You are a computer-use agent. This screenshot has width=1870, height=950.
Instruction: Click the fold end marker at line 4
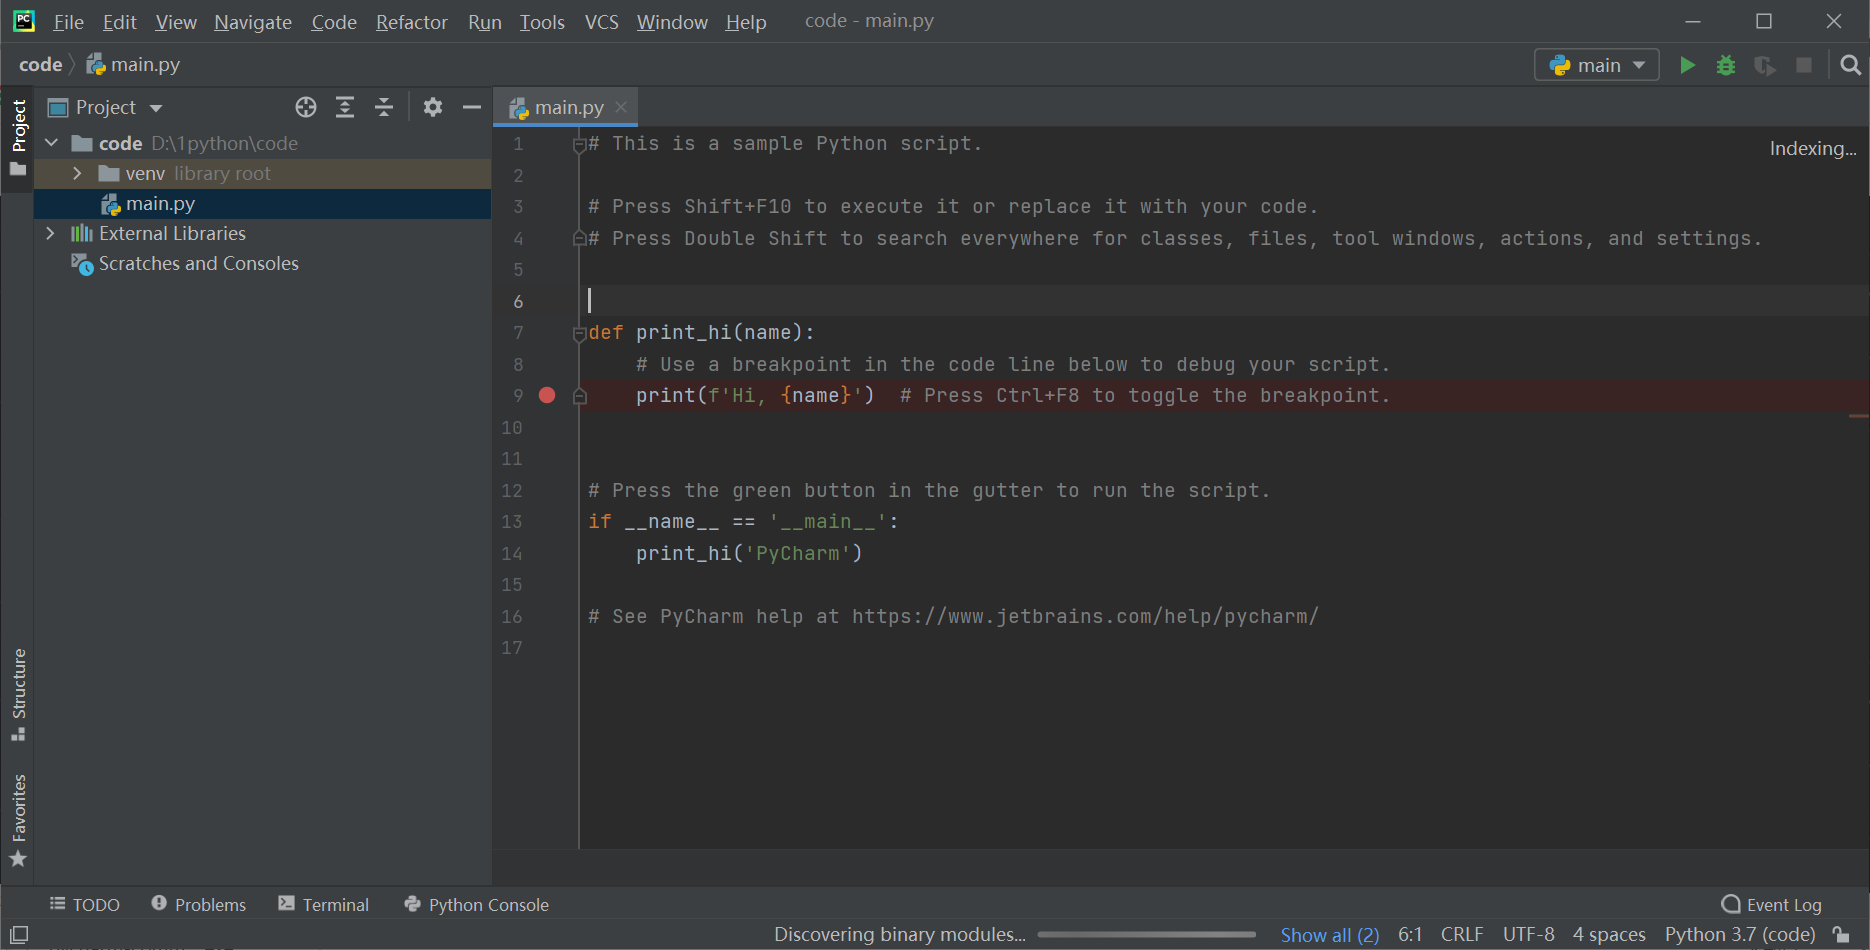point(579,239)
